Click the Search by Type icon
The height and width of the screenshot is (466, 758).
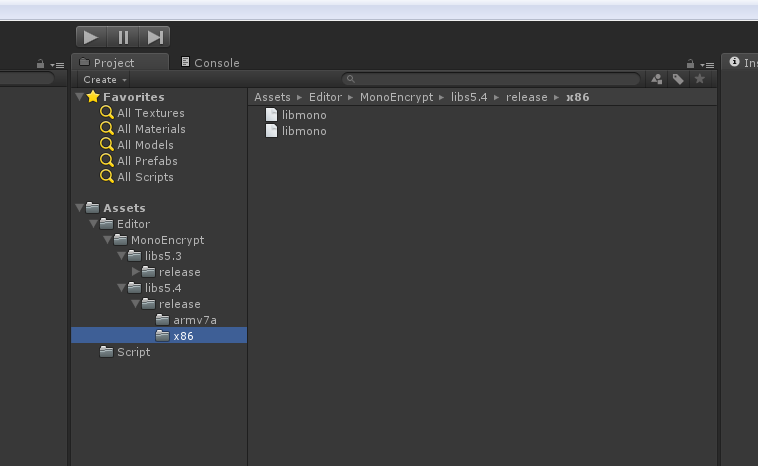point(656,79)
